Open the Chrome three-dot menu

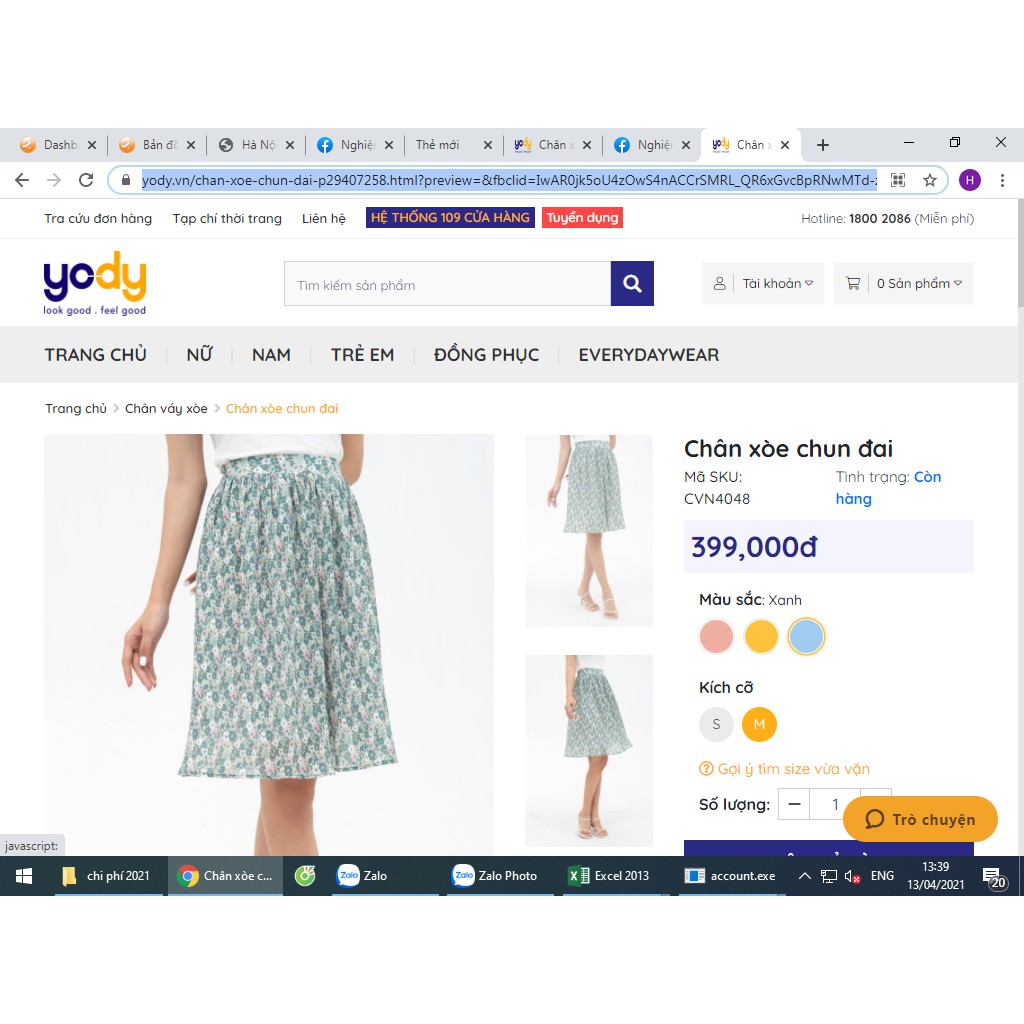tap(1001, 180)
